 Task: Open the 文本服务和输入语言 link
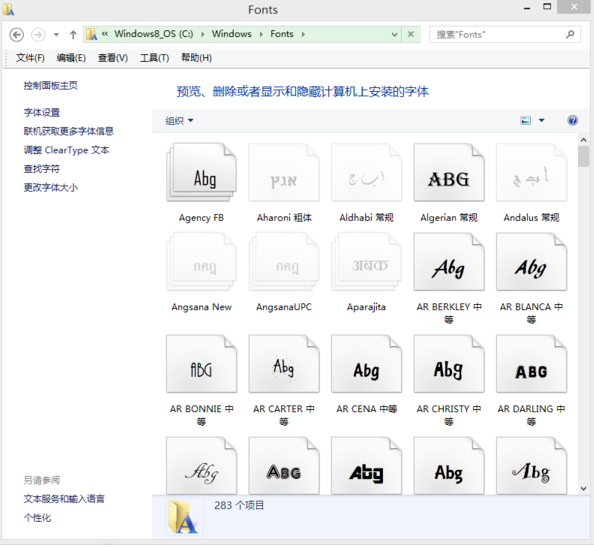click(x=64, y=499)
